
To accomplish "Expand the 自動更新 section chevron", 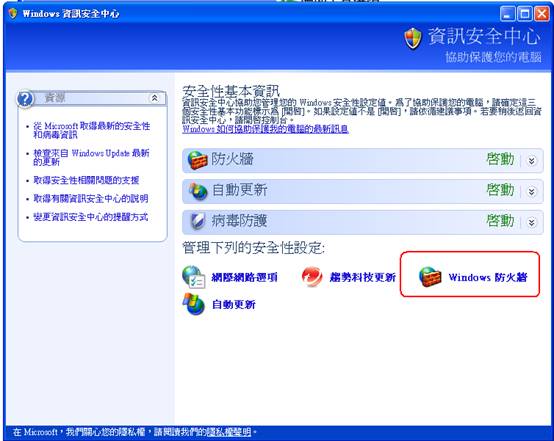I will pyautogui.click(x=531, y=192).
